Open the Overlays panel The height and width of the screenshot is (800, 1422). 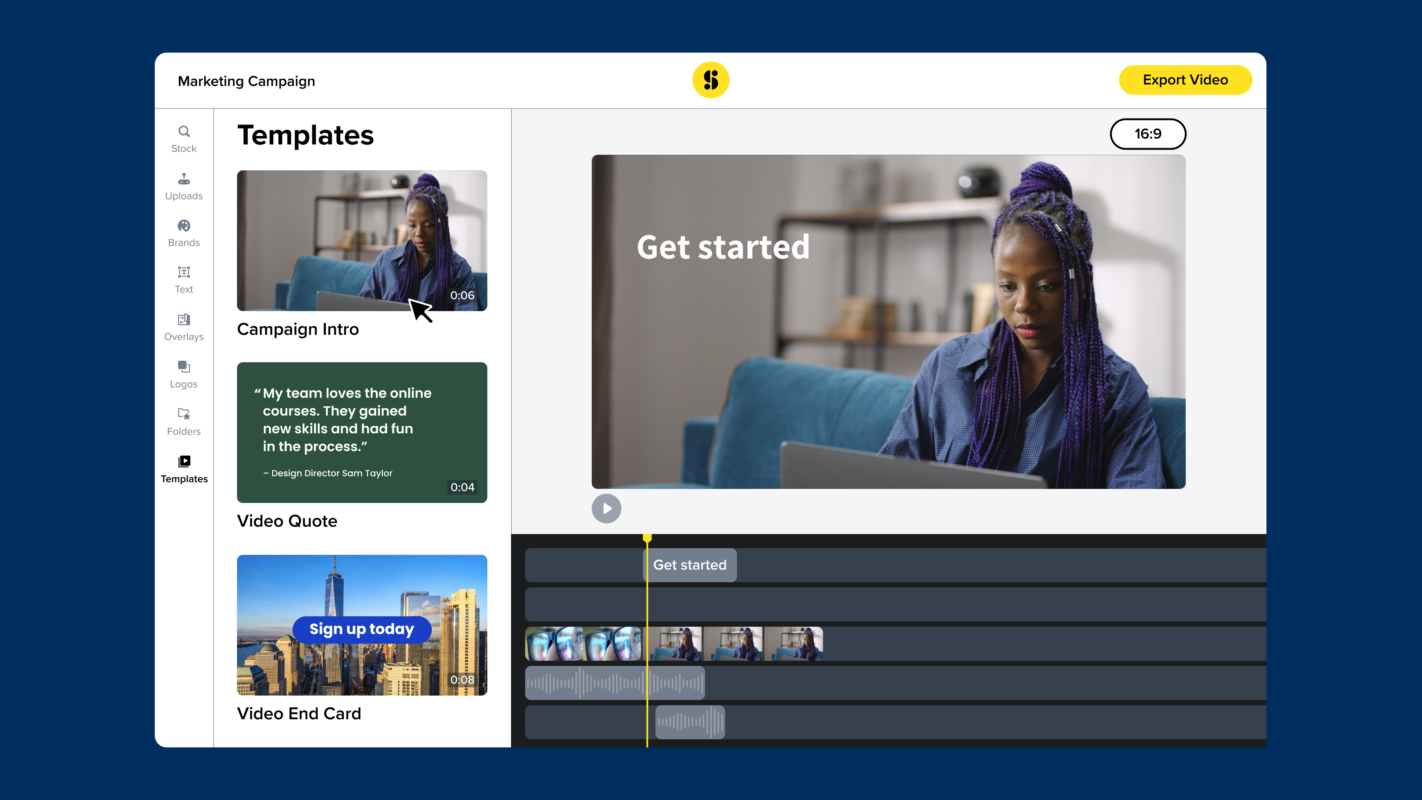tap(184, 326)
